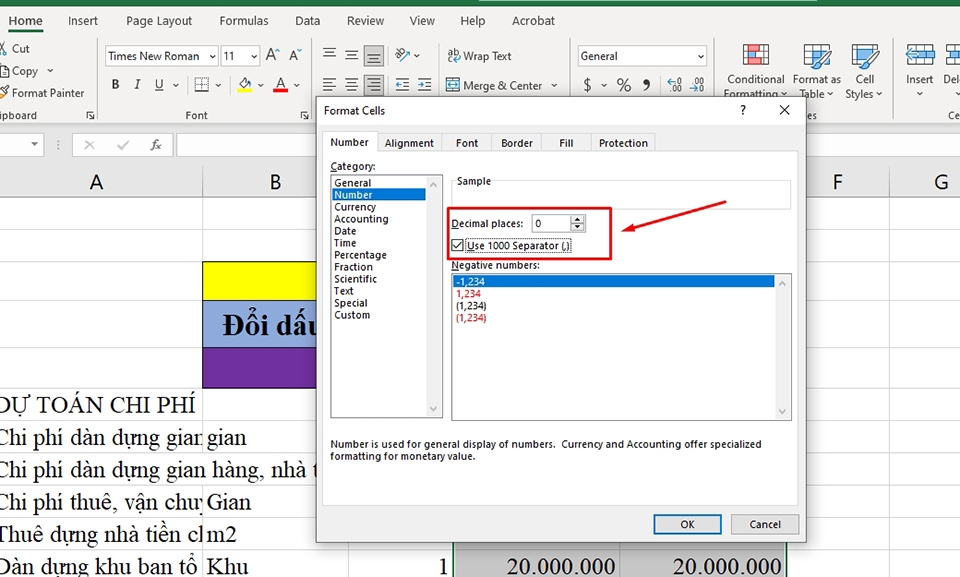Viewport: 960px width, 577px height.
Task: Open Format as Table gallery
Action: pyautogui.click(x=817, y=71)
